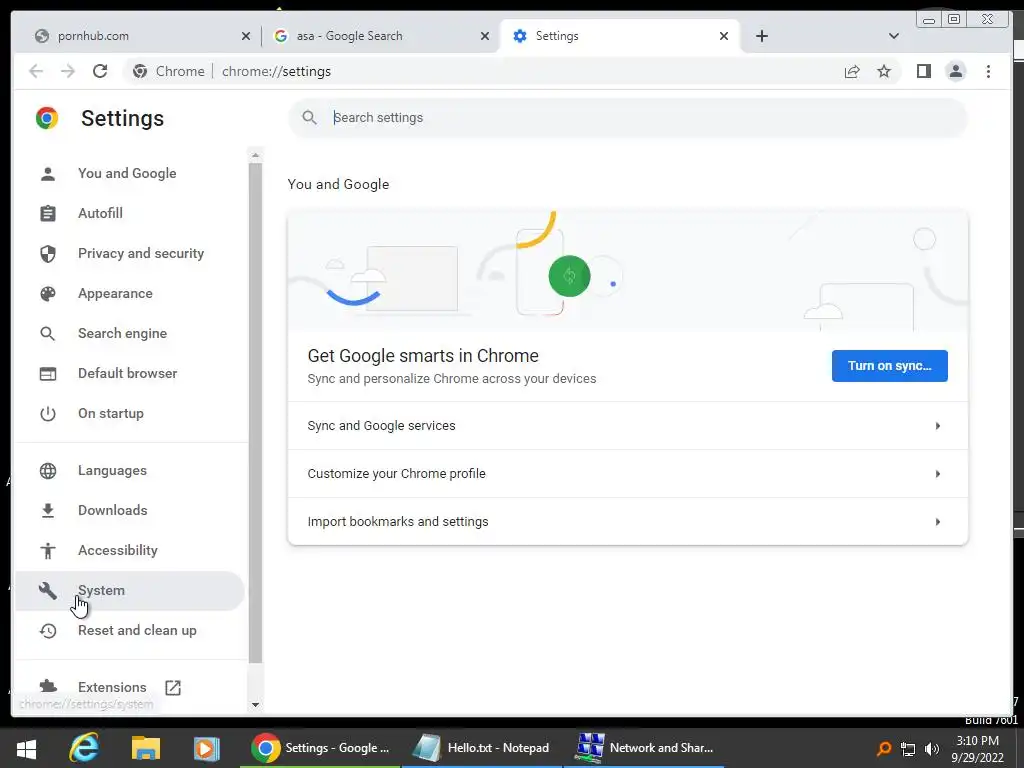Go forward using the forward arrow
The width and height of the screenshot is (1024, 768).
(68, 71)
